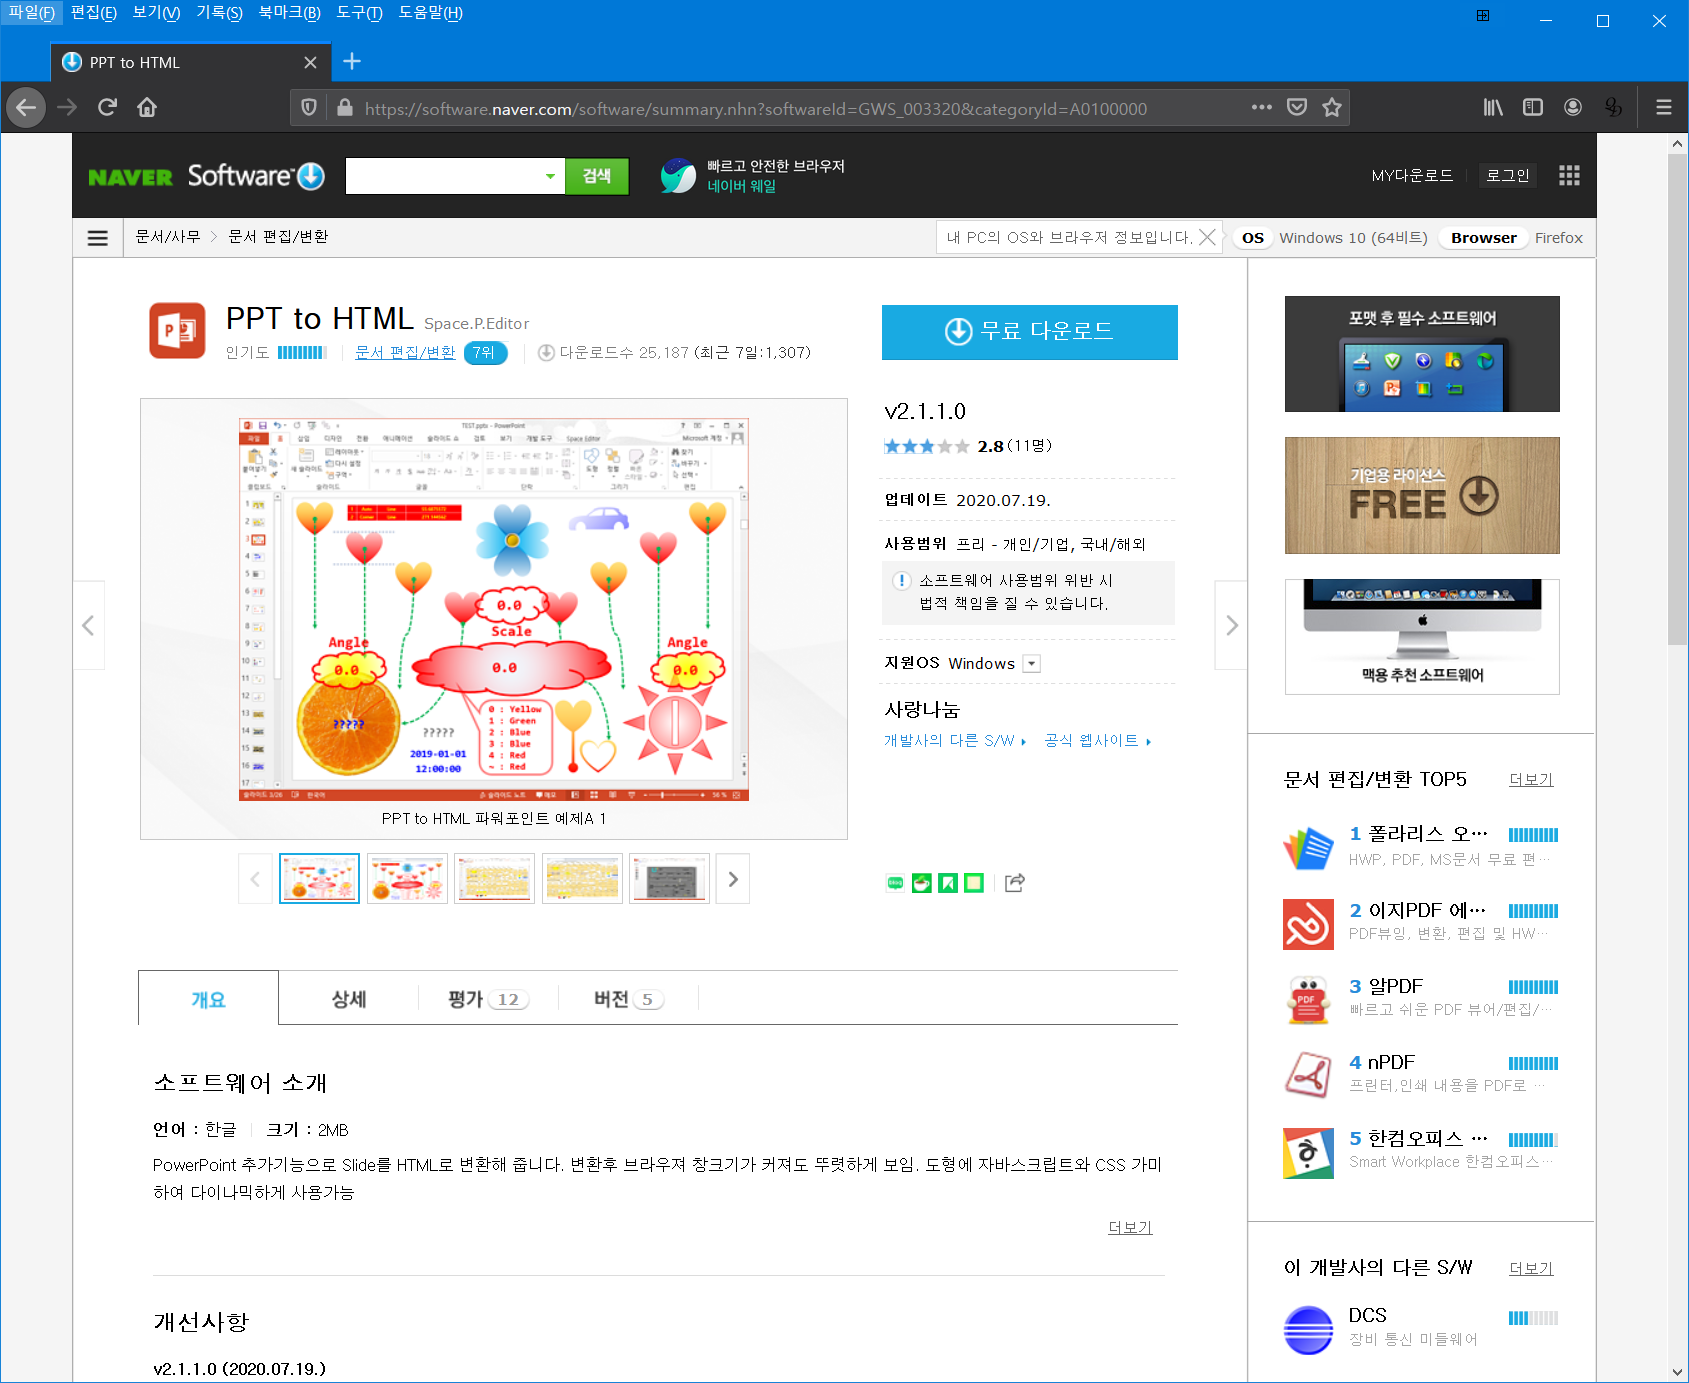Switch to the 상세 tab

click(349, 999)
